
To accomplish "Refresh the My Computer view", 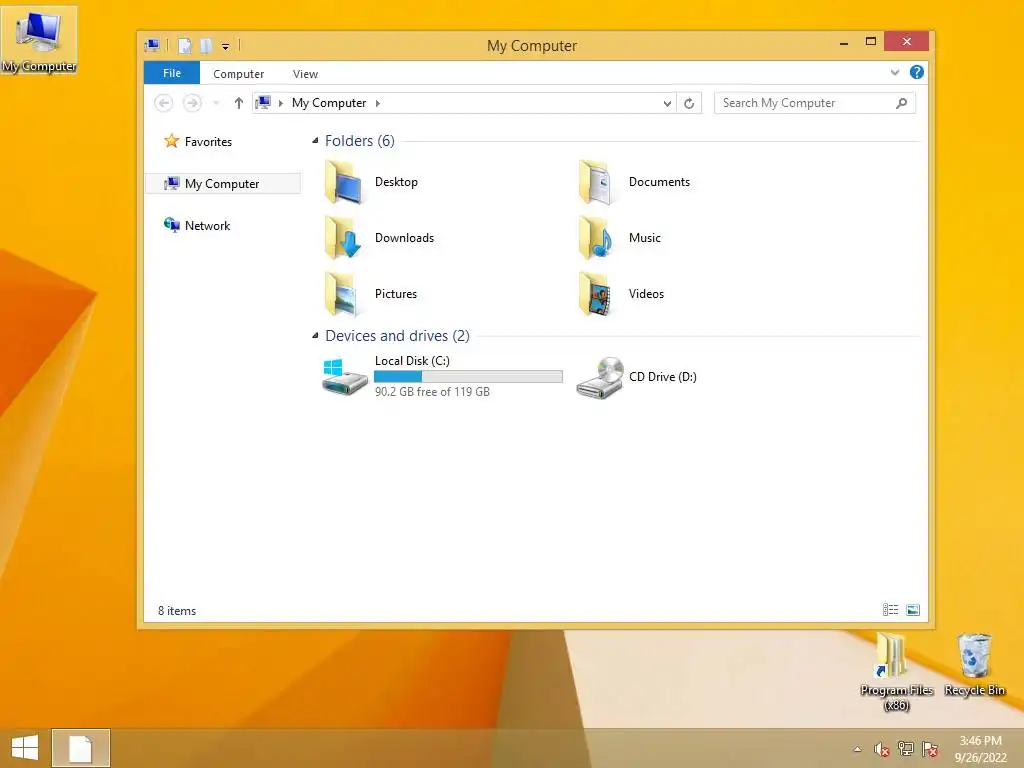I will (x=689, y=103).
